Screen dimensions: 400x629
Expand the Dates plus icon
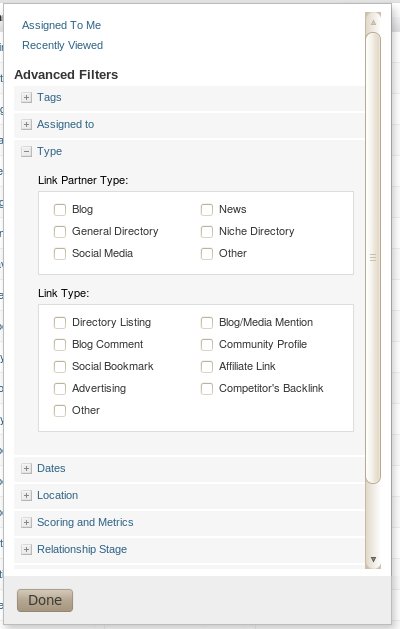pyautogui.click(x=26, y=468)
